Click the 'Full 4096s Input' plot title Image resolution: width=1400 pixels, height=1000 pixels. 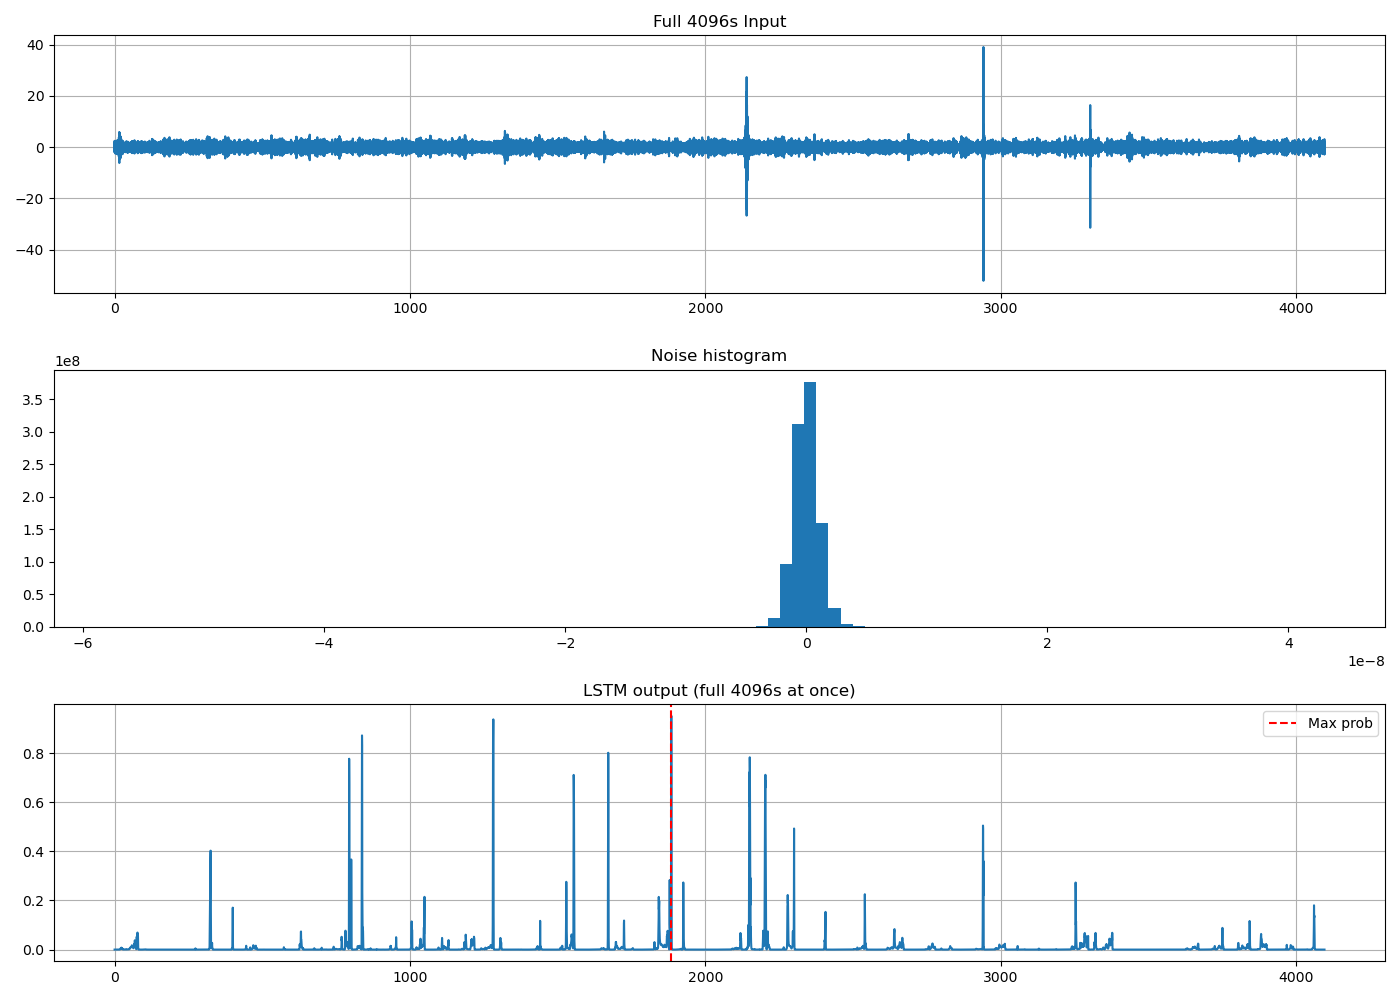point(719,22)
